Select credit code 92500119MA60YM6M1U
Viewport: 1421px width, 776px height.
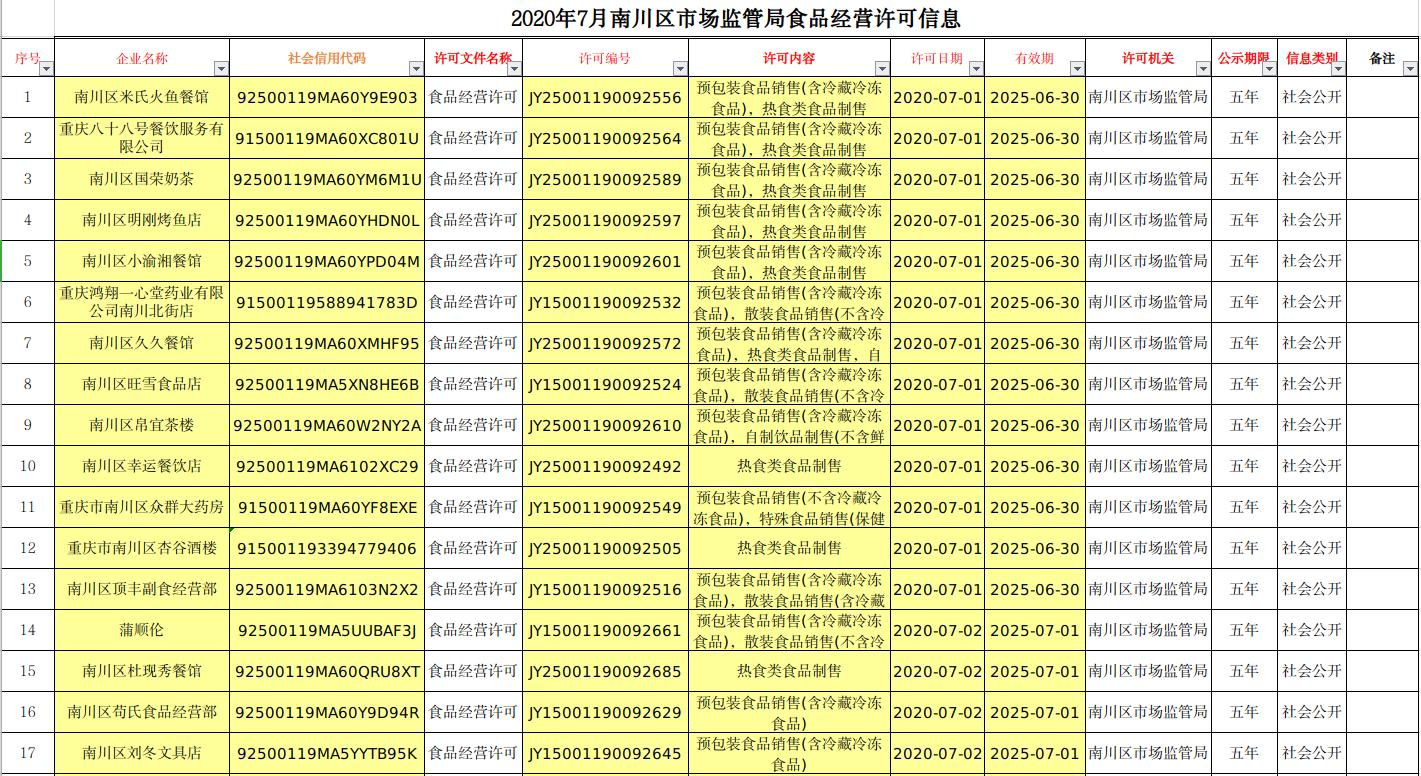327,179
